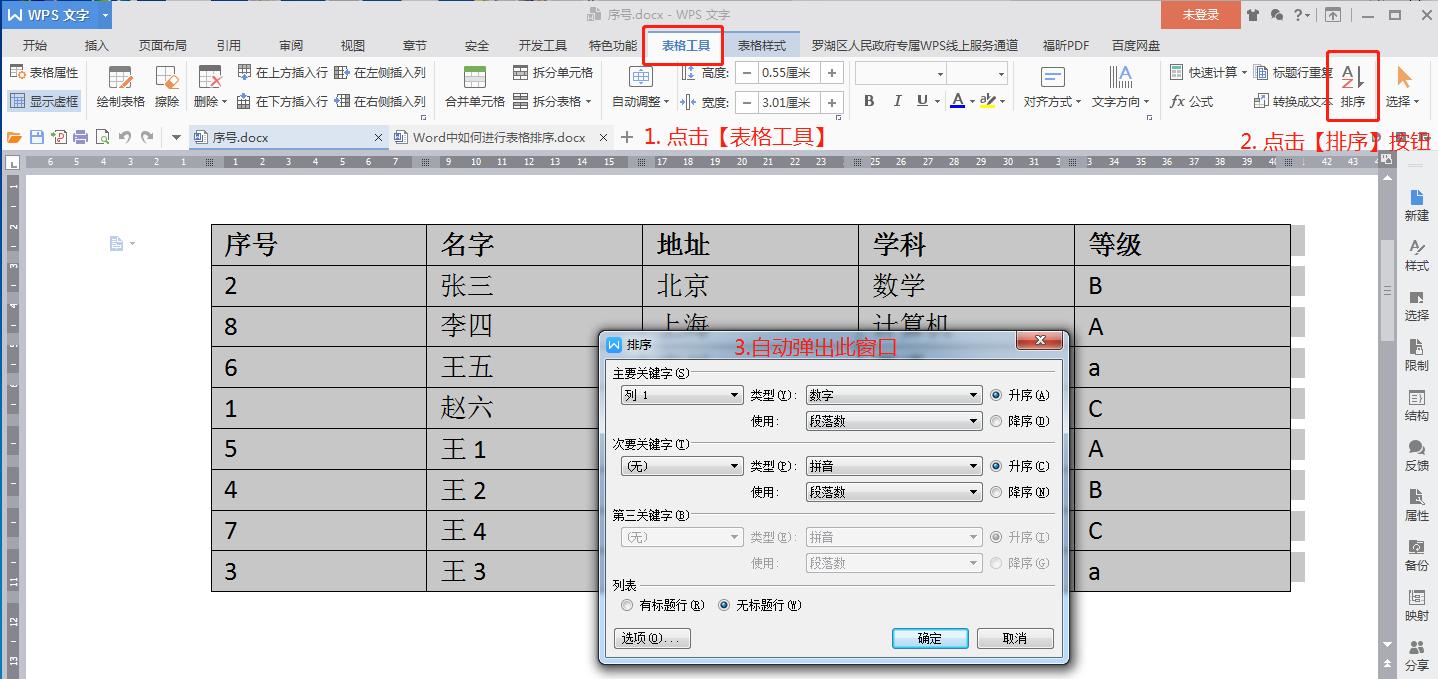
Task: Confirm sorting with the 确定 button
Action: pyautogui.click(x=929, y=638)
